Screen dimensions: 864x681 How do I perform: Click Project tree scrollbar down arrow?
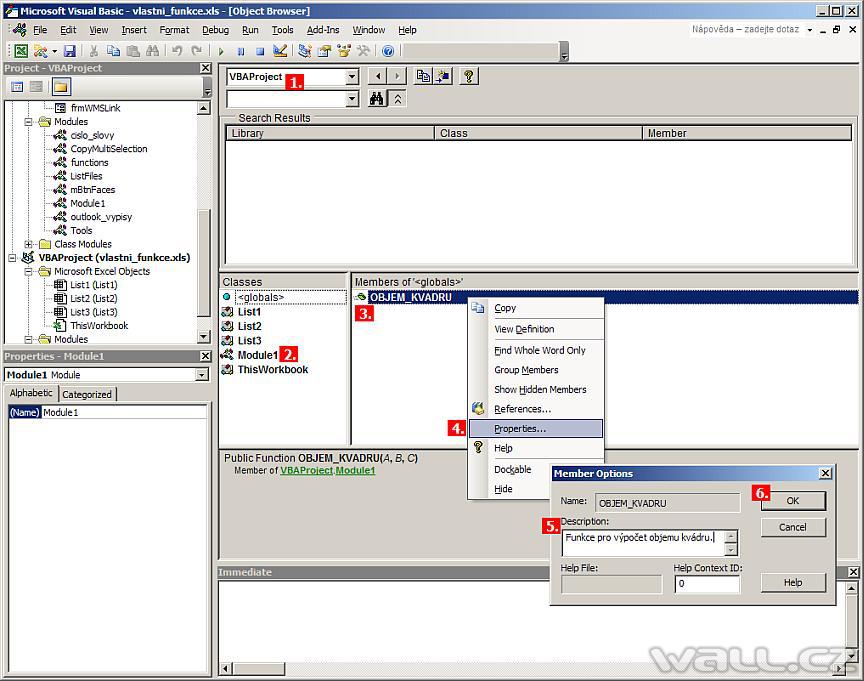pyautogui.click(x=203, y=336)
